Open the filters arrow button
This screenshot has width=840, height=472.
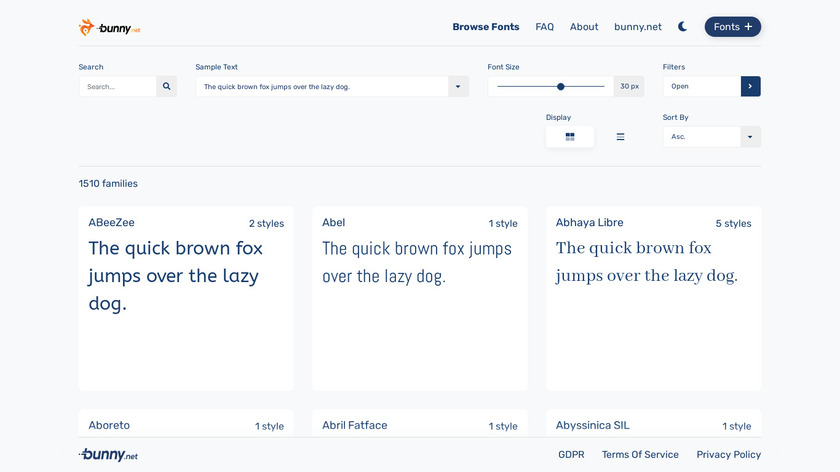tap(750, 87)
